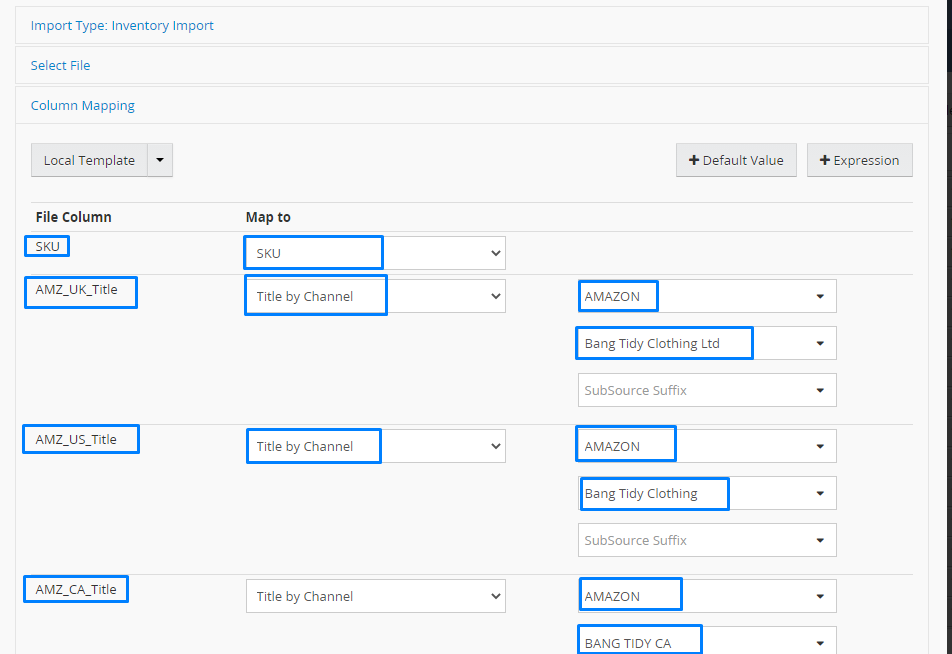The height and width of the screenshot is (654, 952).
Task: Open the Local Template caret dropdown
Action: tap(160, 160)
